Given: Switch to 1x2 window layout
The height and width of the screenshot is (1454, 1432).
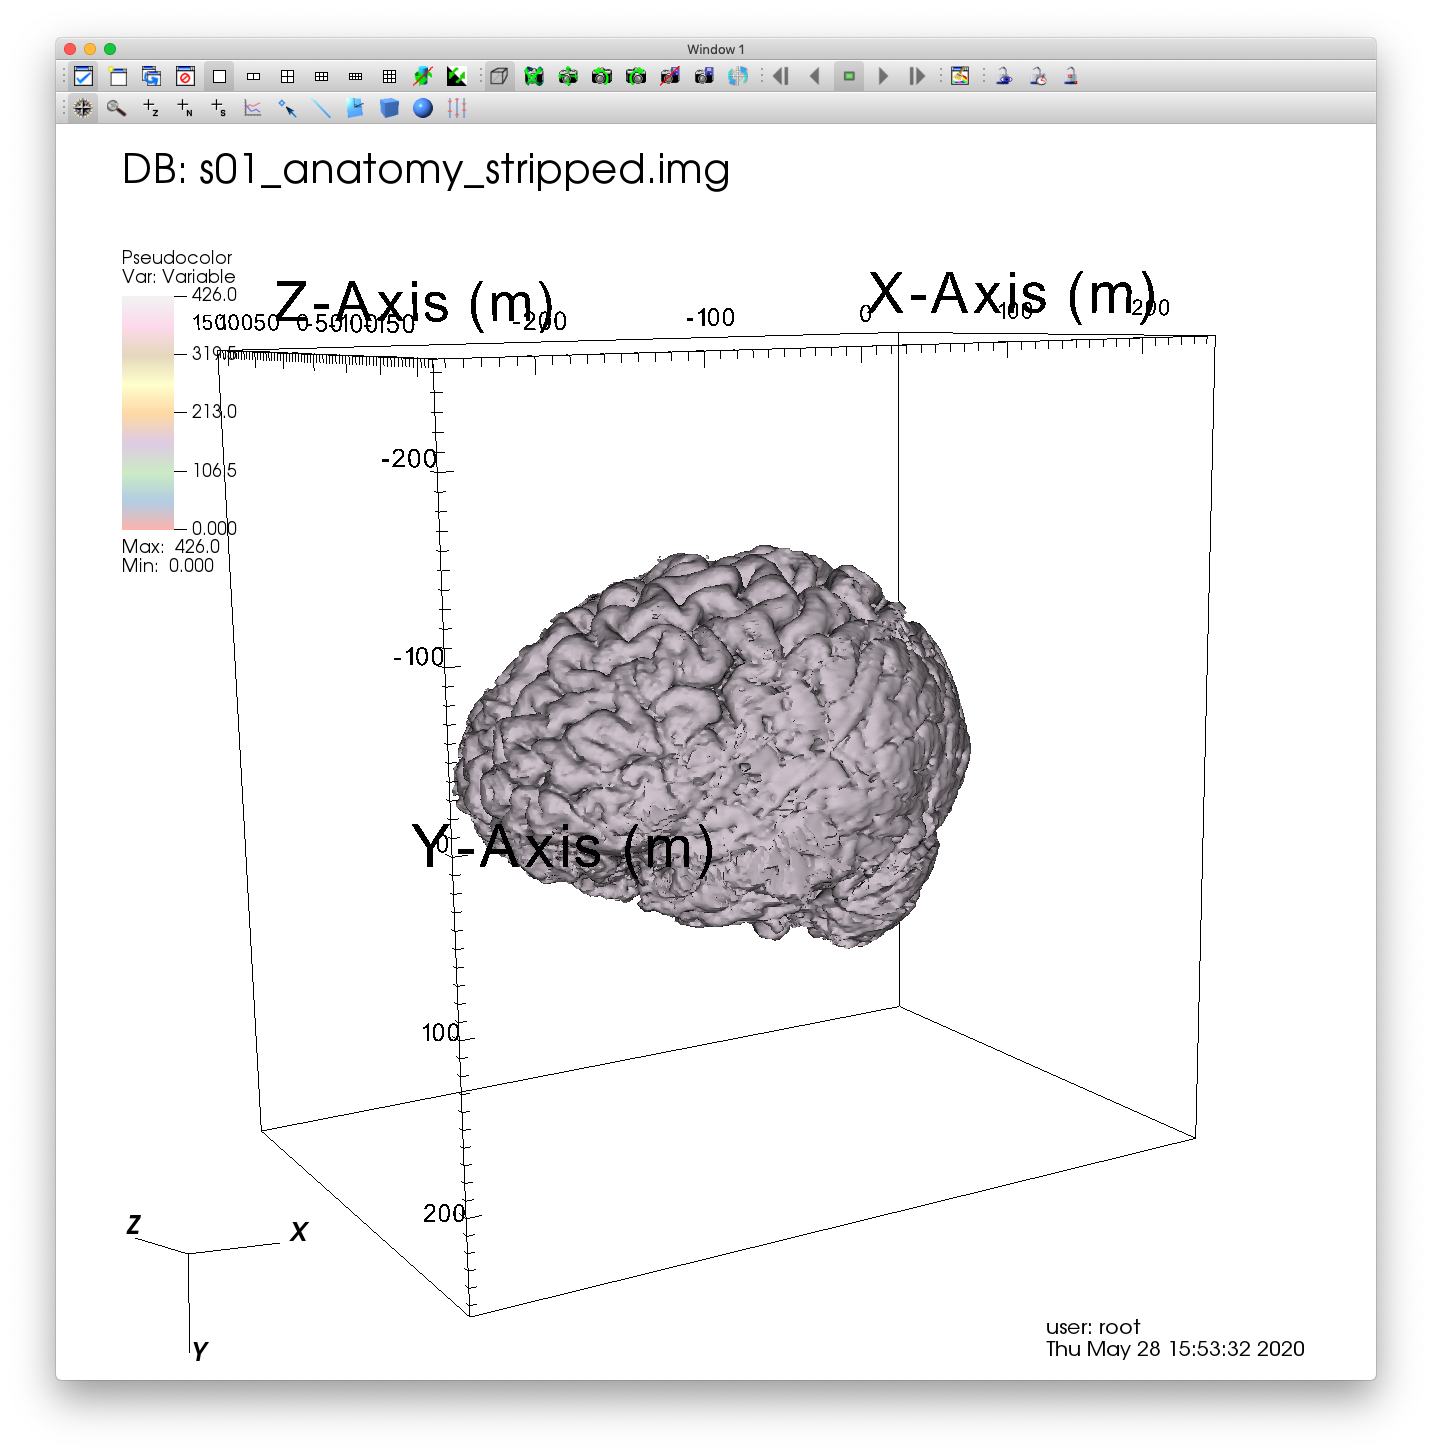Looking at the screenshot, I should [253, 76].
